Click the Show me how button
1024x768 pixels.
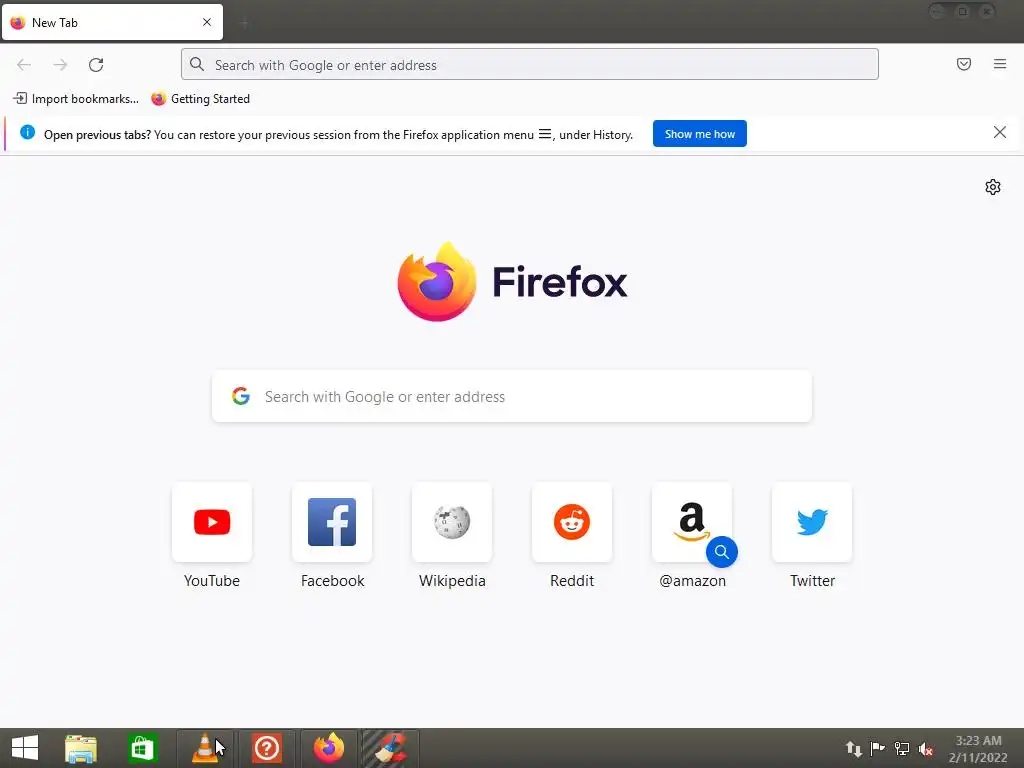699,134
